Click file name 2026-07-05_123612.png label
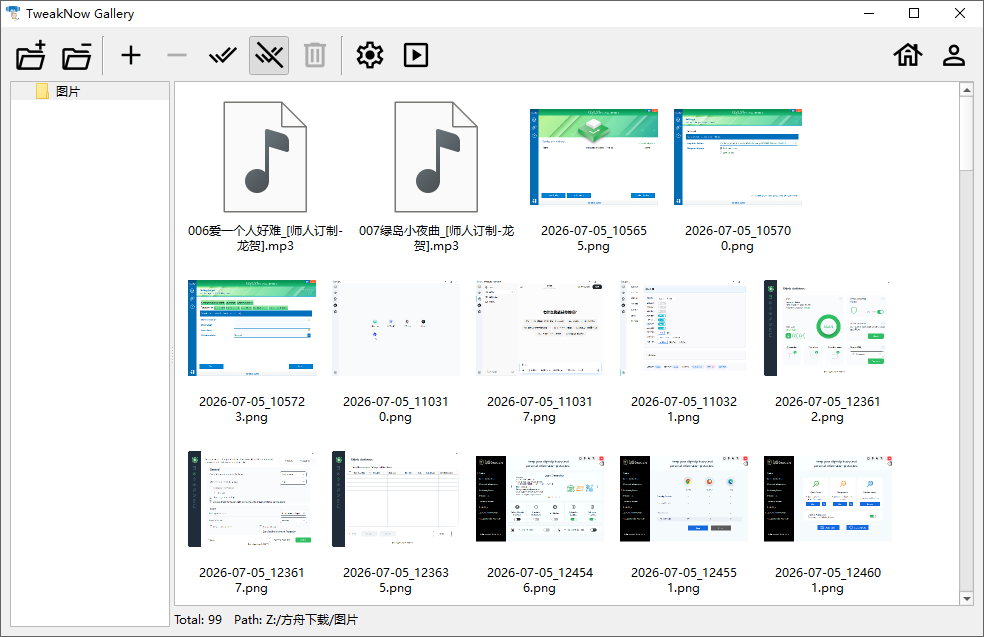The width and height of the screenshot is (984, 637). coord(828,409)
